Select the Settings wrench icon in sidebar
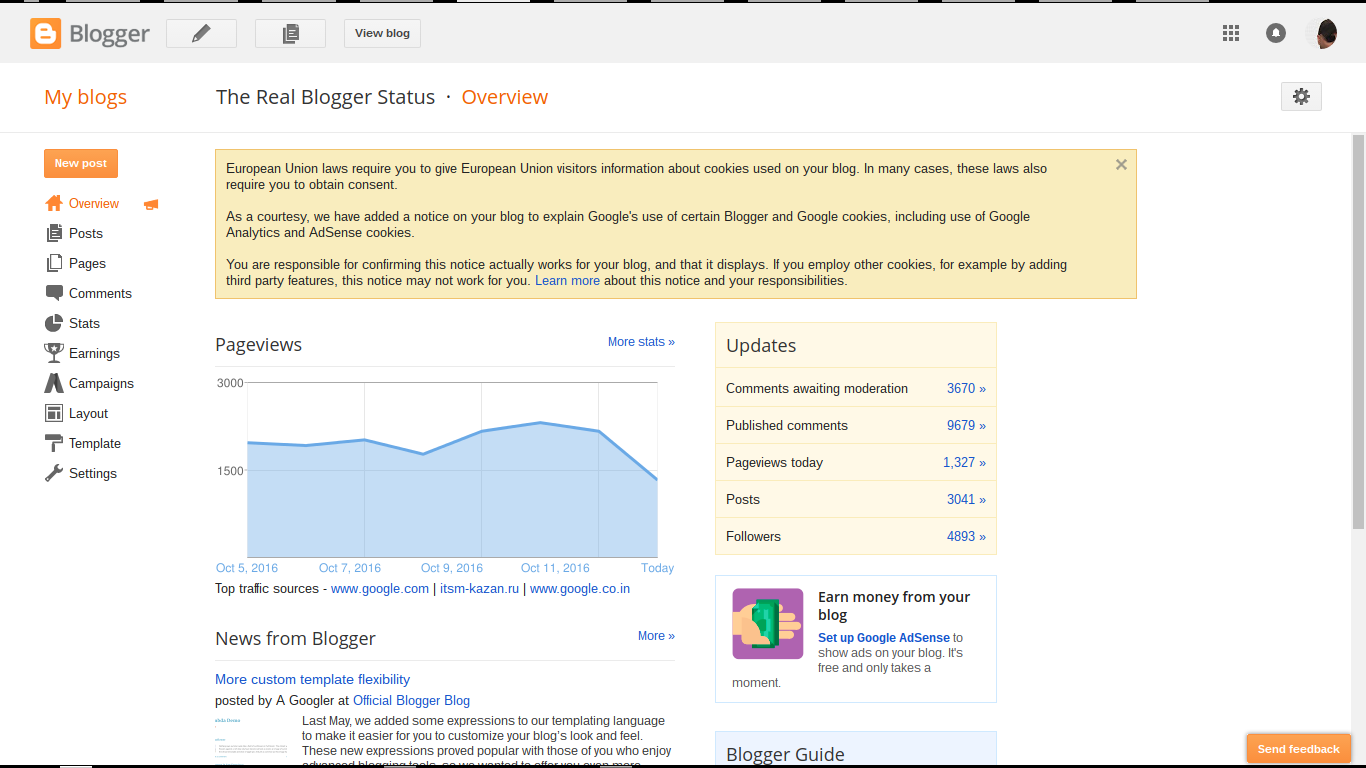This screenshot has width=1366, height=768. pyautogui.click(x=55, y=473)
